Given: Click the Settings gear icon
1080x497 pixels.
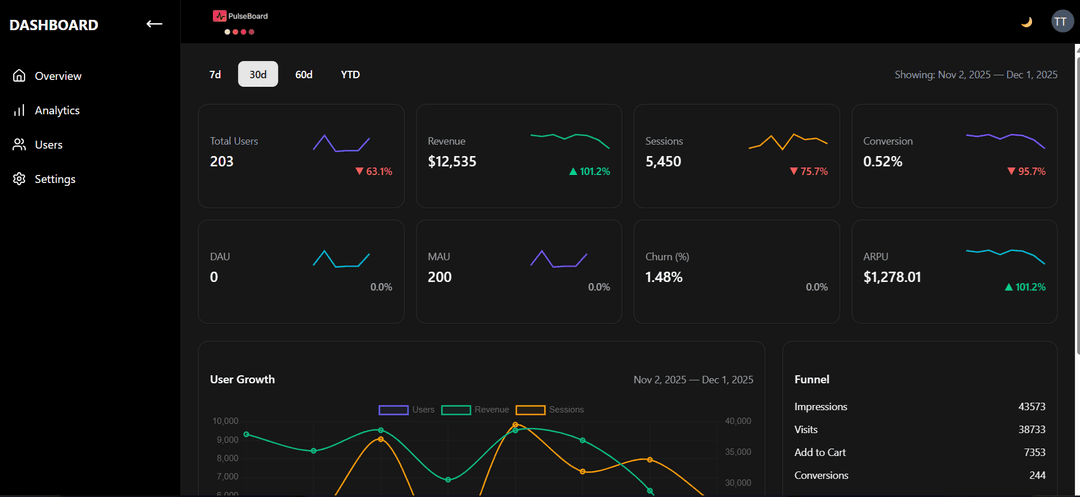Looking at the screenshot, I should pos(19,179).
